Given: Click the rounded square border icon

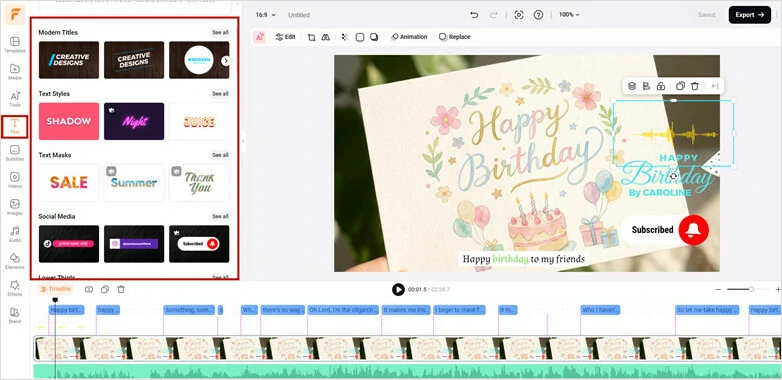Looking at the screenshot, I should (x=360, y=37).
